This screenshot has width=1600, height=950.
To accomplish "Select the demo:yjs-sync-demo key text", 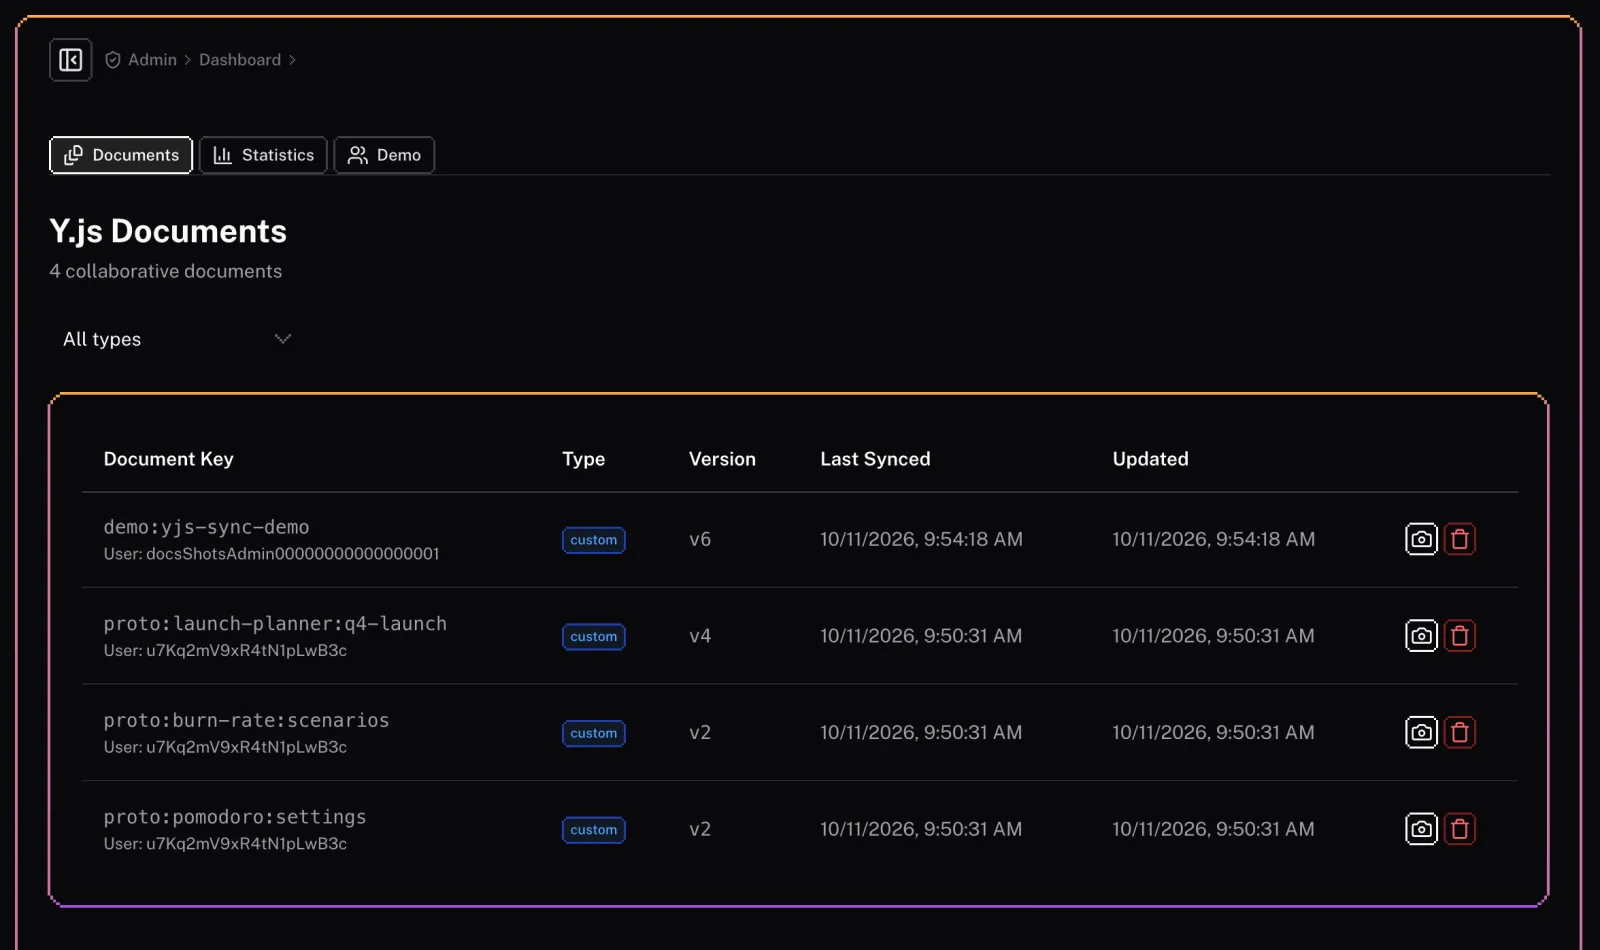I will click(206, 527).
